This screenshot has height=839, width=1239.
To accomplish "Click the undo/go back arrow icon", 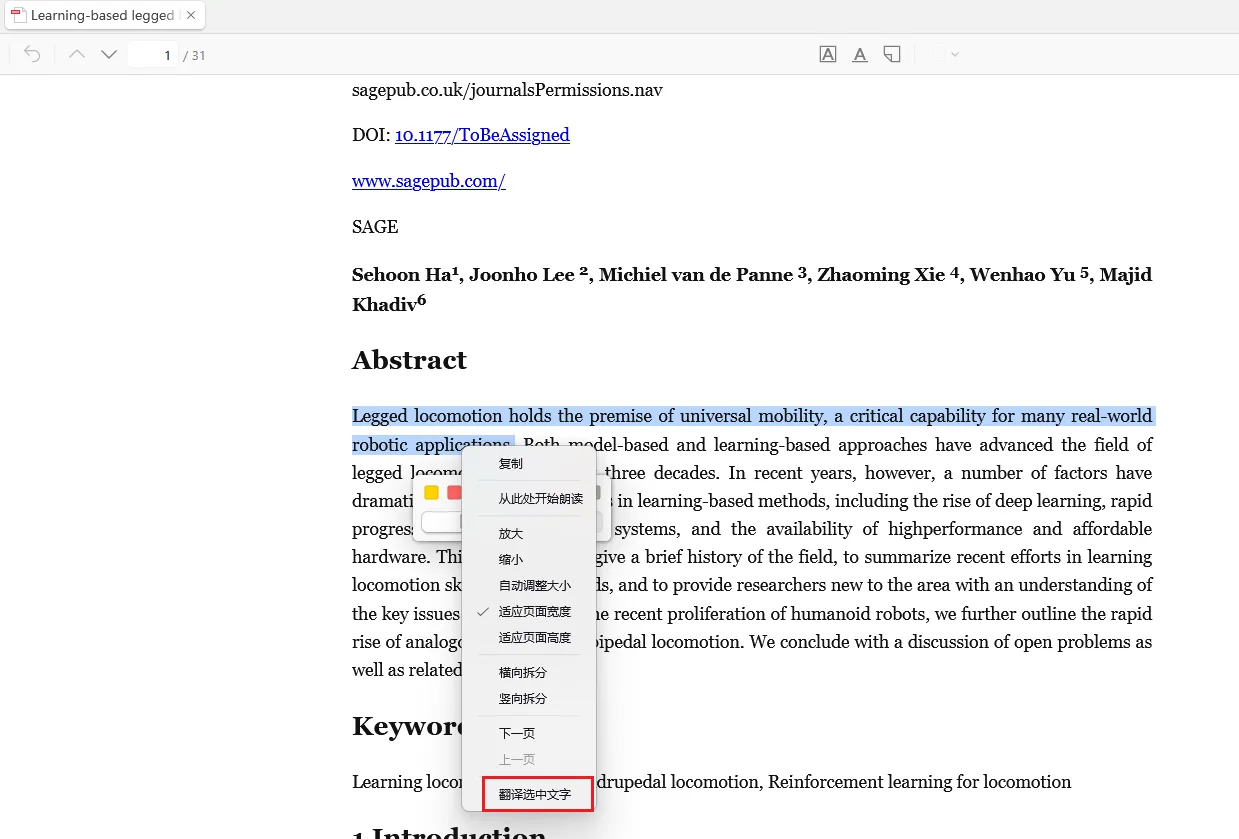I will [x=32, y=54].
